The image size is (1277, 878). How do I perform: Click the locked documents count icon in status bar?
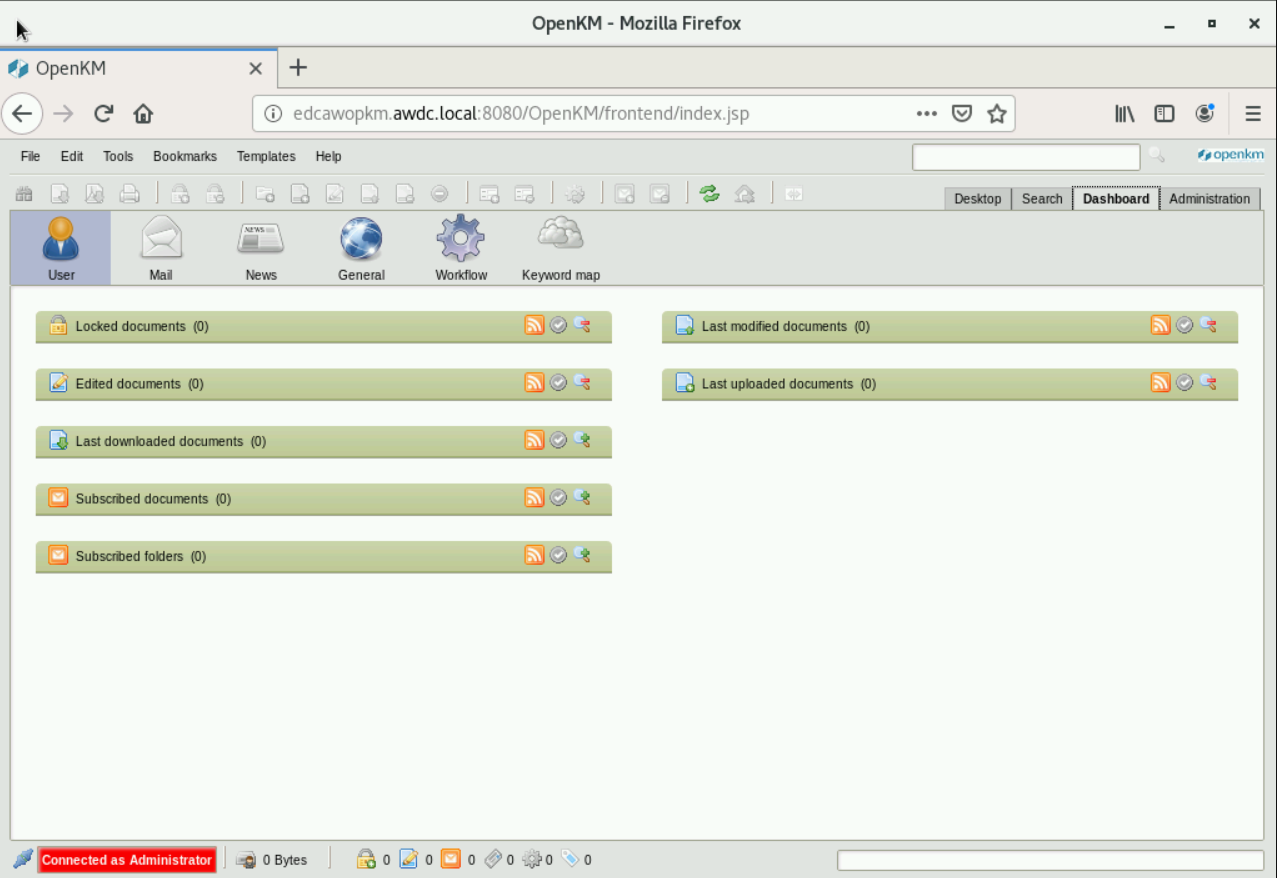click(x=367, y=859)
